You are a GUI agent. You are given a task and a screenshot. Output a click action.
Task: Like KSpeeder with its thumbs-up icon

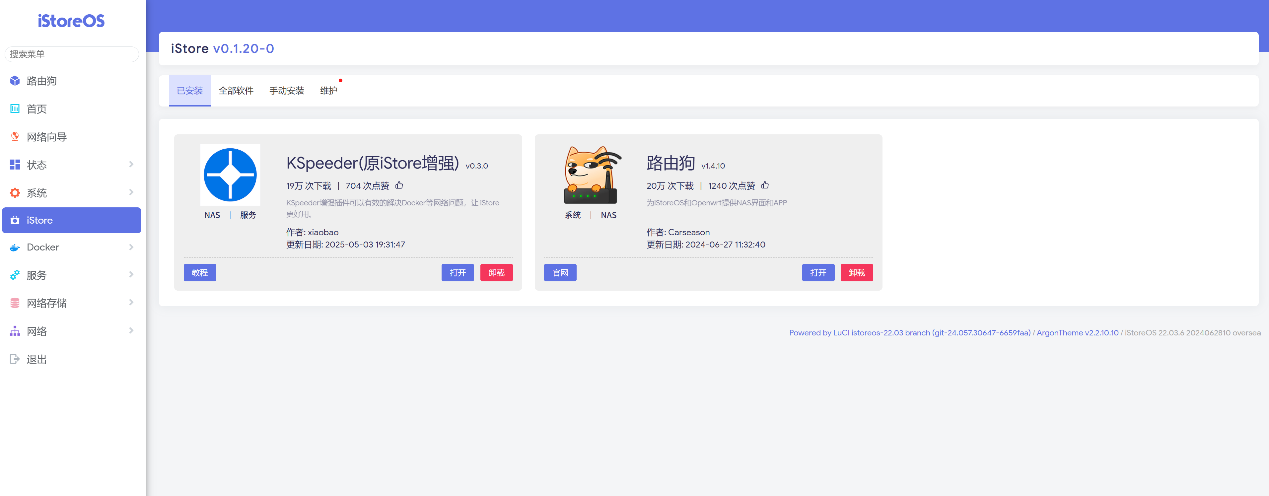399,185
